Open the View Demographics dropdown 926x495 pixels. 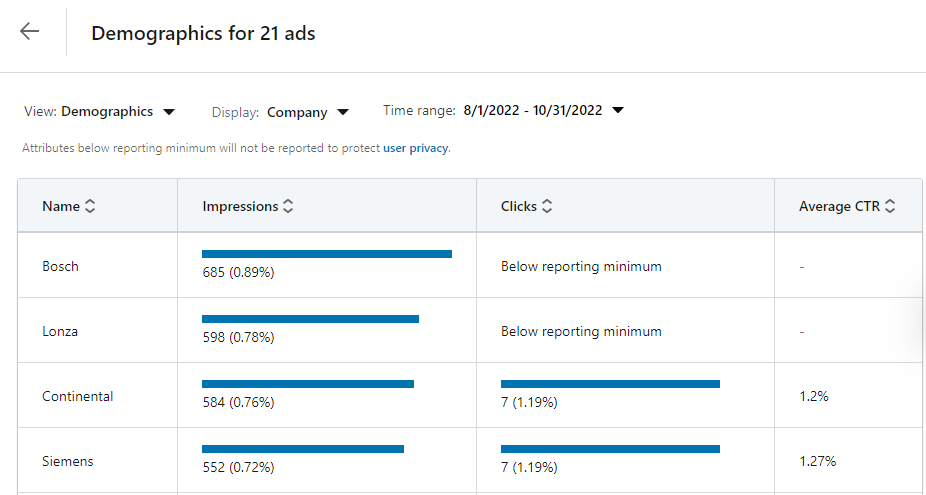click(99, 111)
